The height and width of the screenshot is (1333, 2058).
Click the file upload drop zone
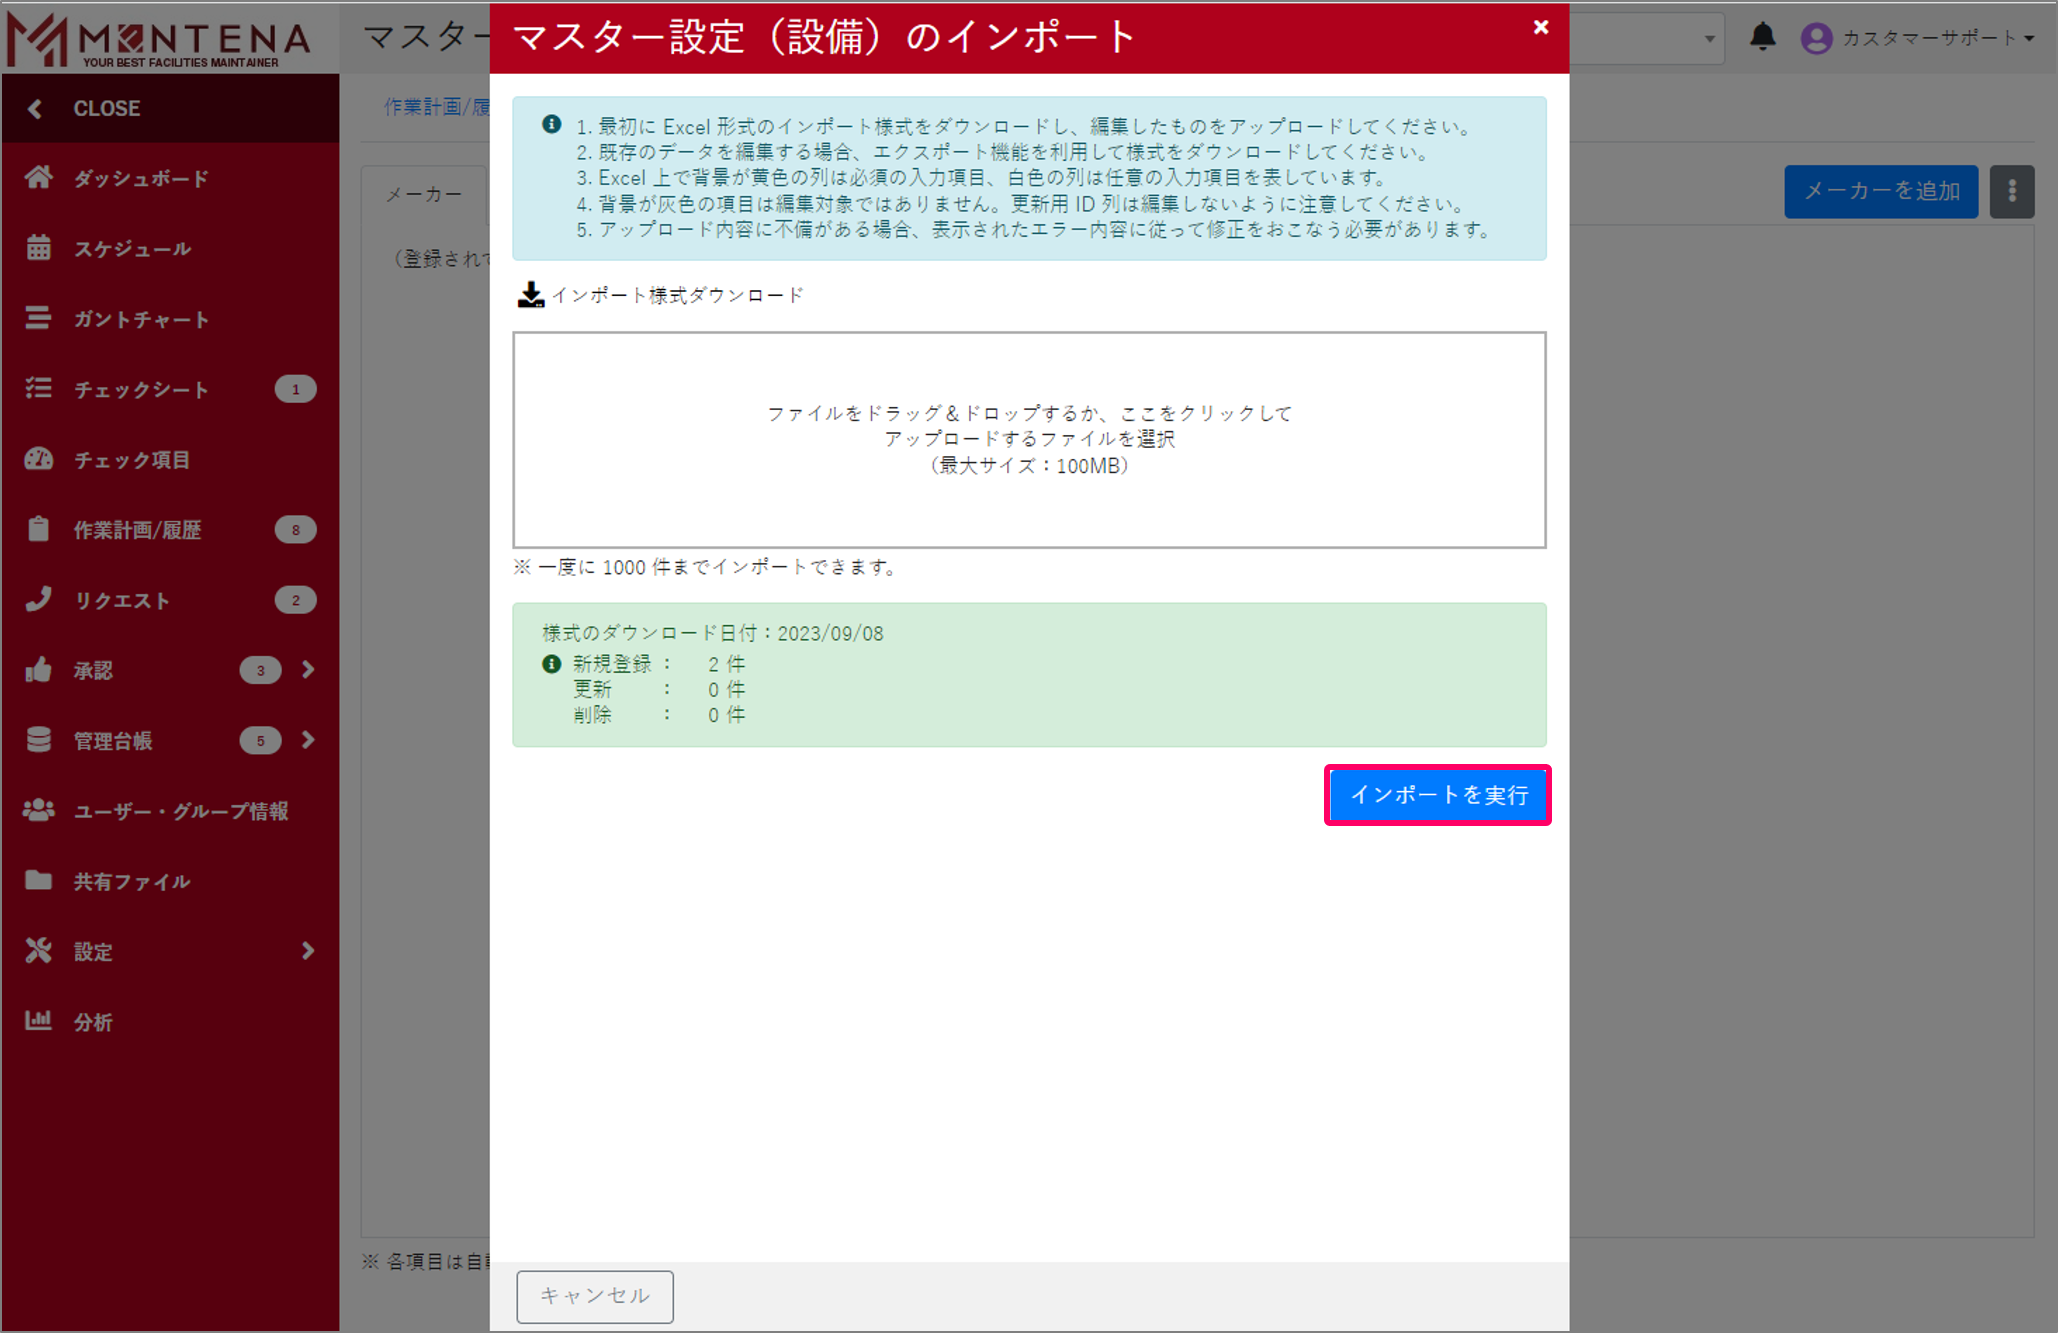pyautogui.click(x=1028, y=438)
